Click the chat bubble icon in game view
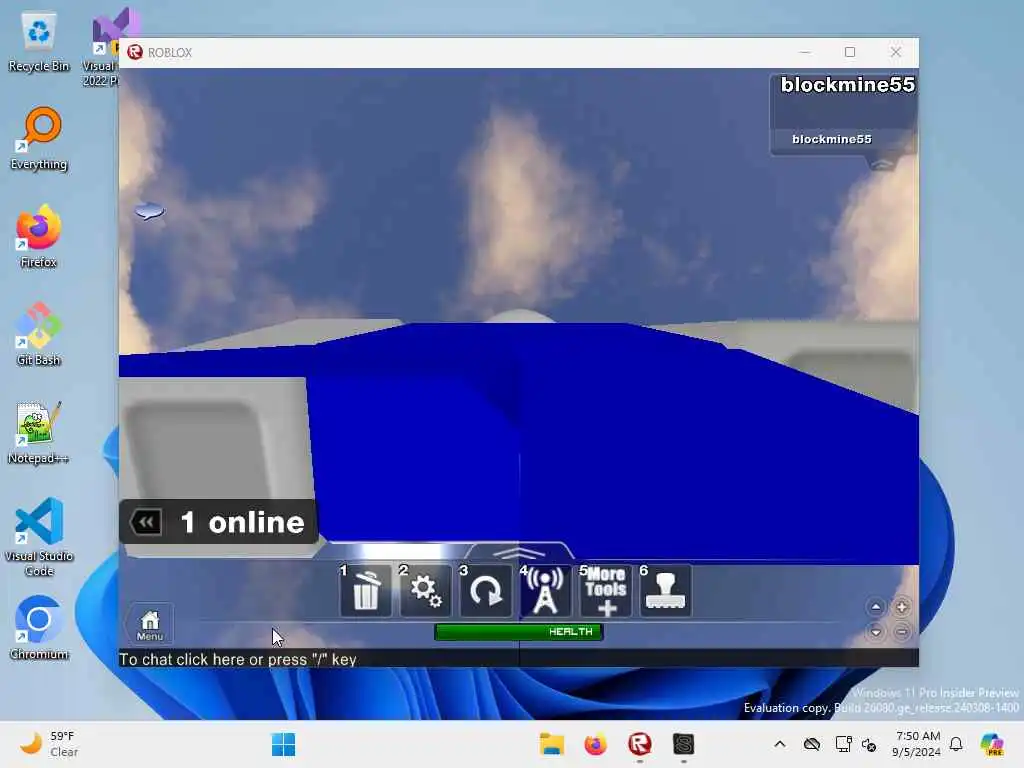The width and height of the screenshot is (1024, 768). click(x=150, y=210)
